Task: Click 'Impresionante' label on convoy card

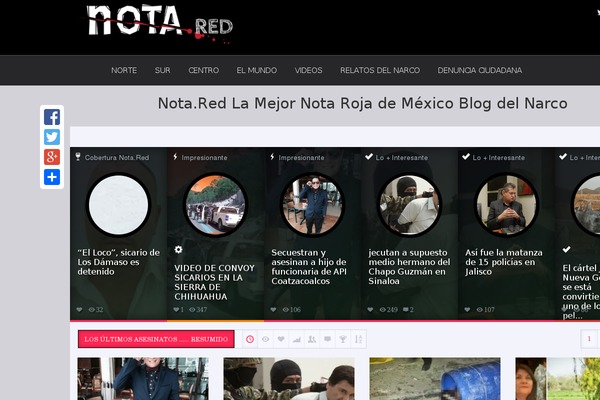Action: coord(204,158)
